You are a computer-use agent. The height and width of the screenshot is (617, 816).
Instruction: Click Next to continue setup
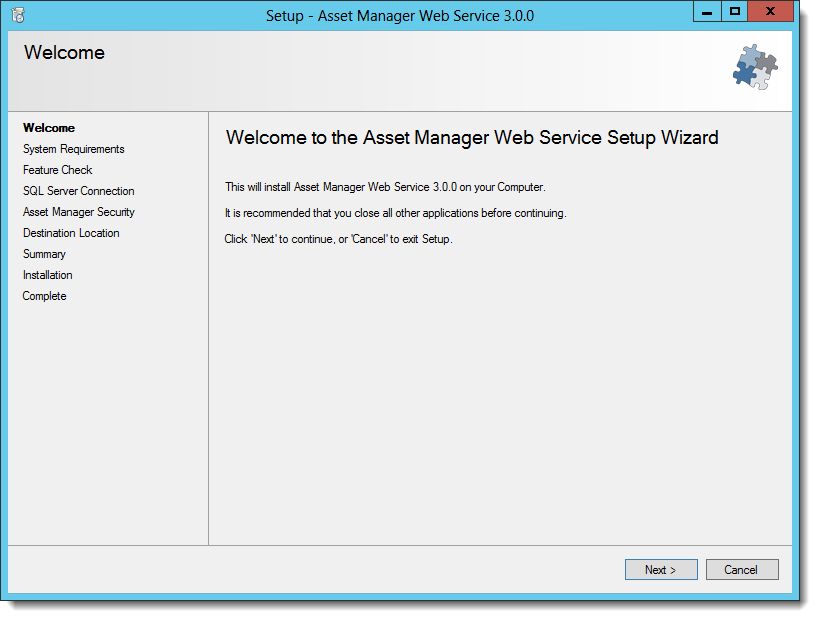pyautogui.click(x=661, y=570)
